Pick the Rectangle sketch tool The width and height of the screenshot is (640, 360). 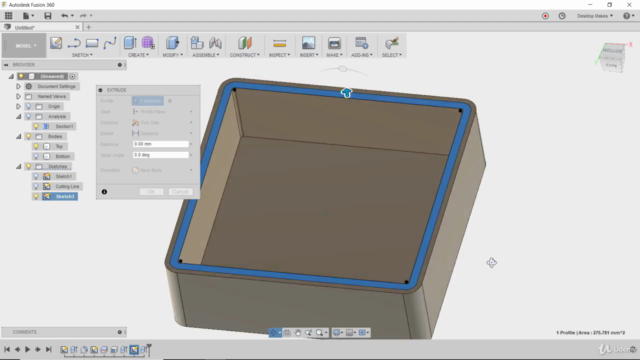pos(92,43)
